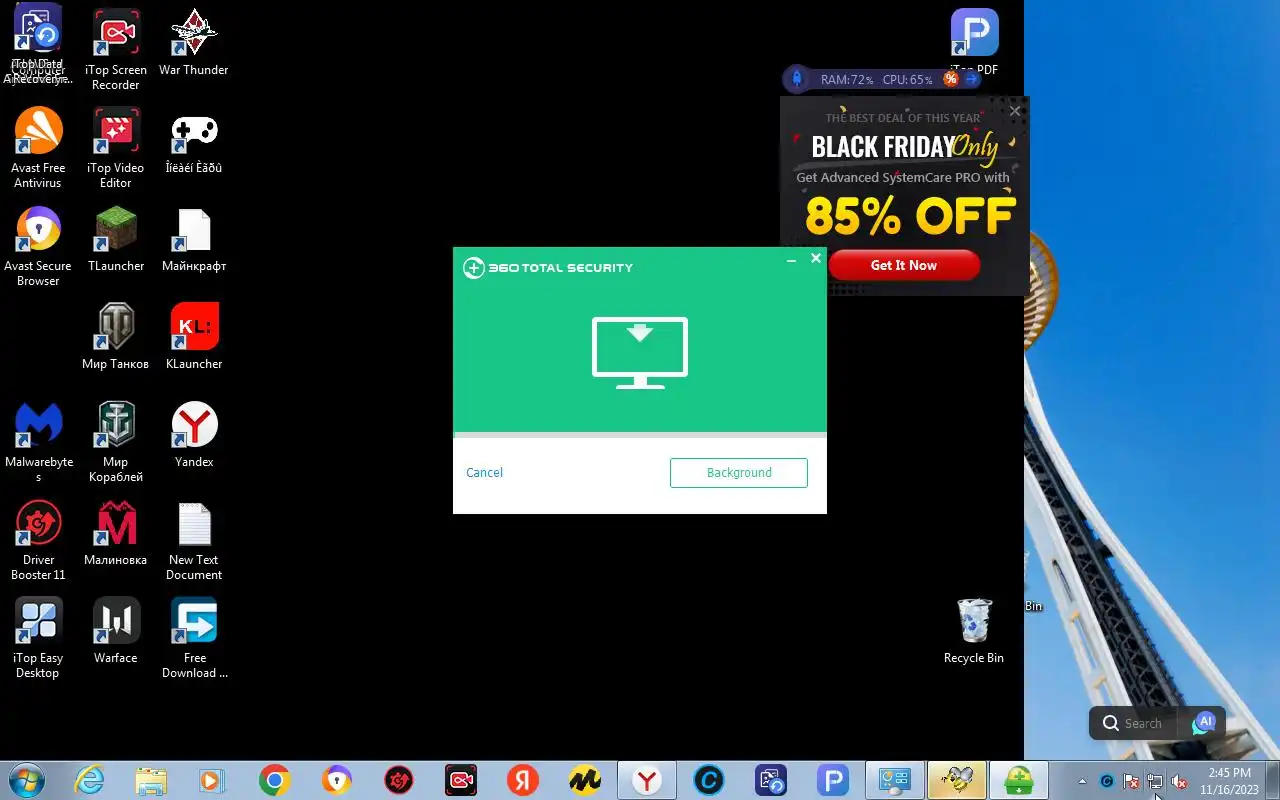Click blue arrow icon in performance widget

(x=970, y=79)
